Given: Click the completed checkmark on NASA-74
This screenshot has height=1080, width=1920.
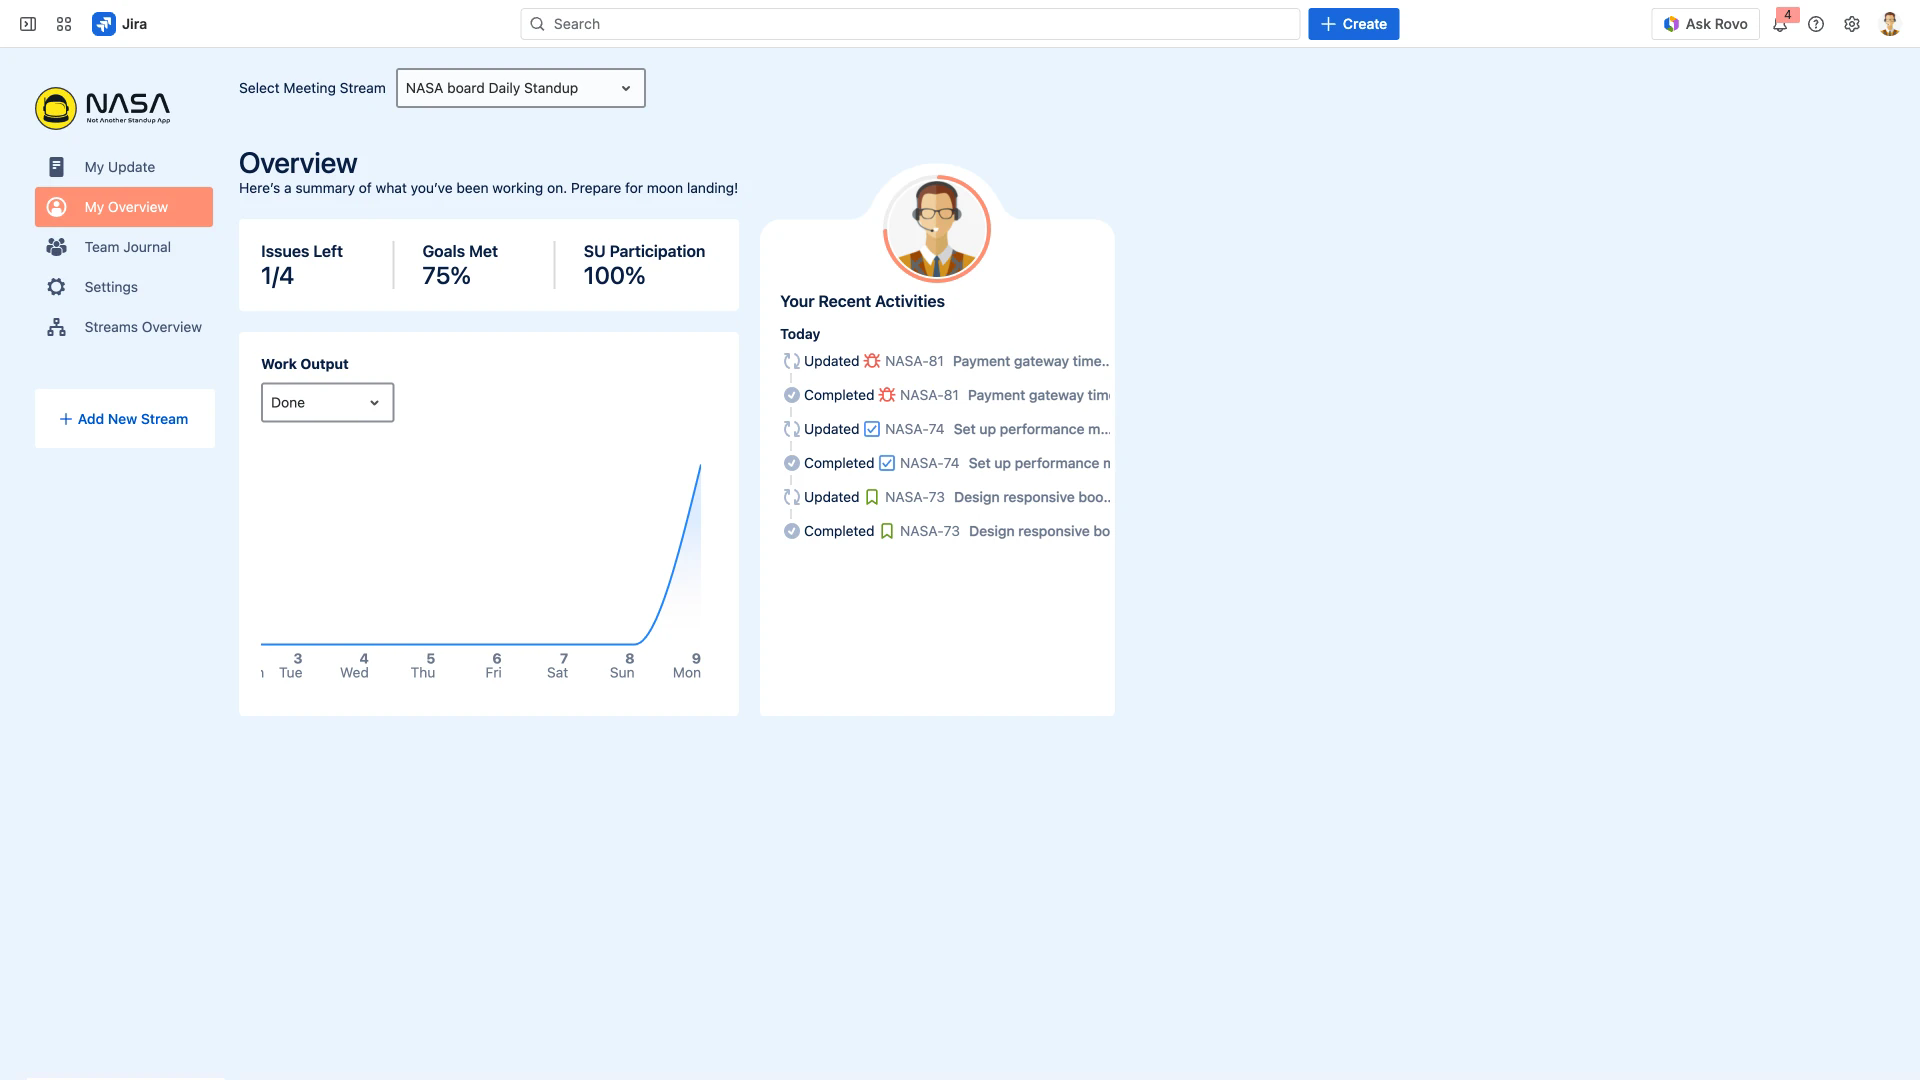Looking at the screenshot, I should coord(791,463).
